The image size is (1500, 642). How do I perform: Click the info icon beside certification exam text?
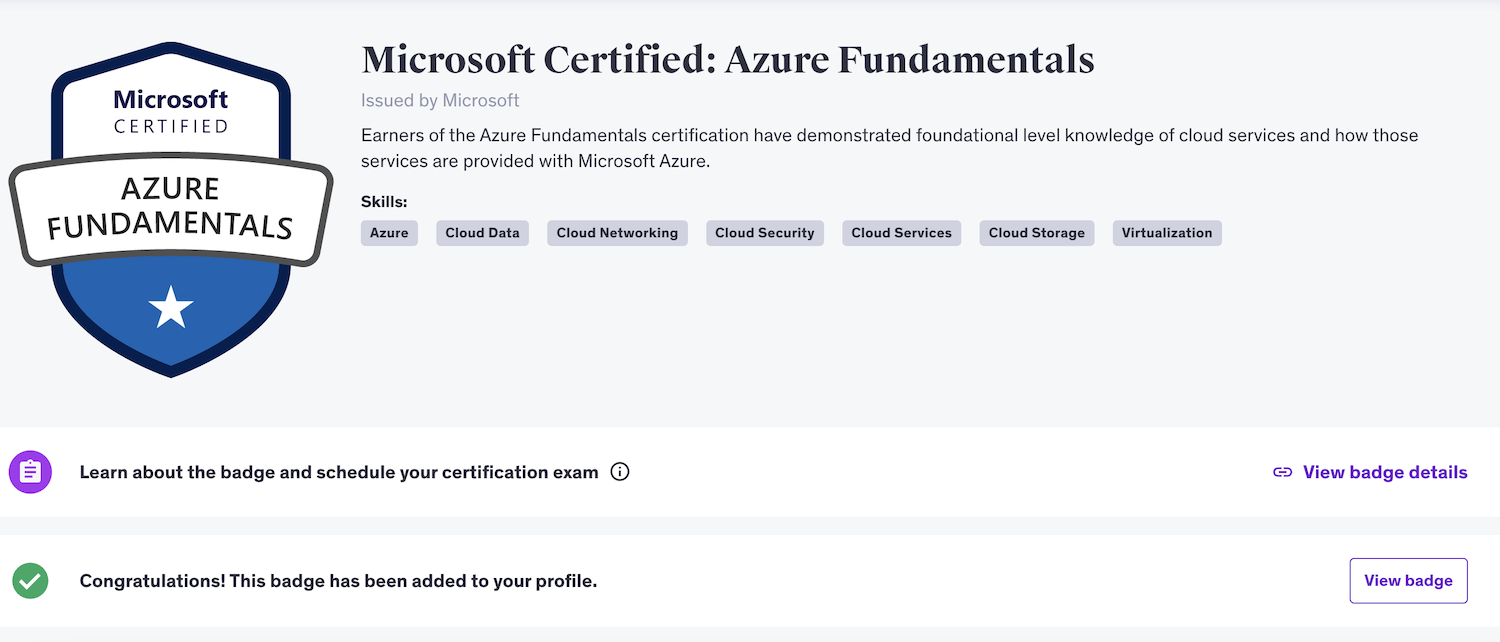[620, 472]
